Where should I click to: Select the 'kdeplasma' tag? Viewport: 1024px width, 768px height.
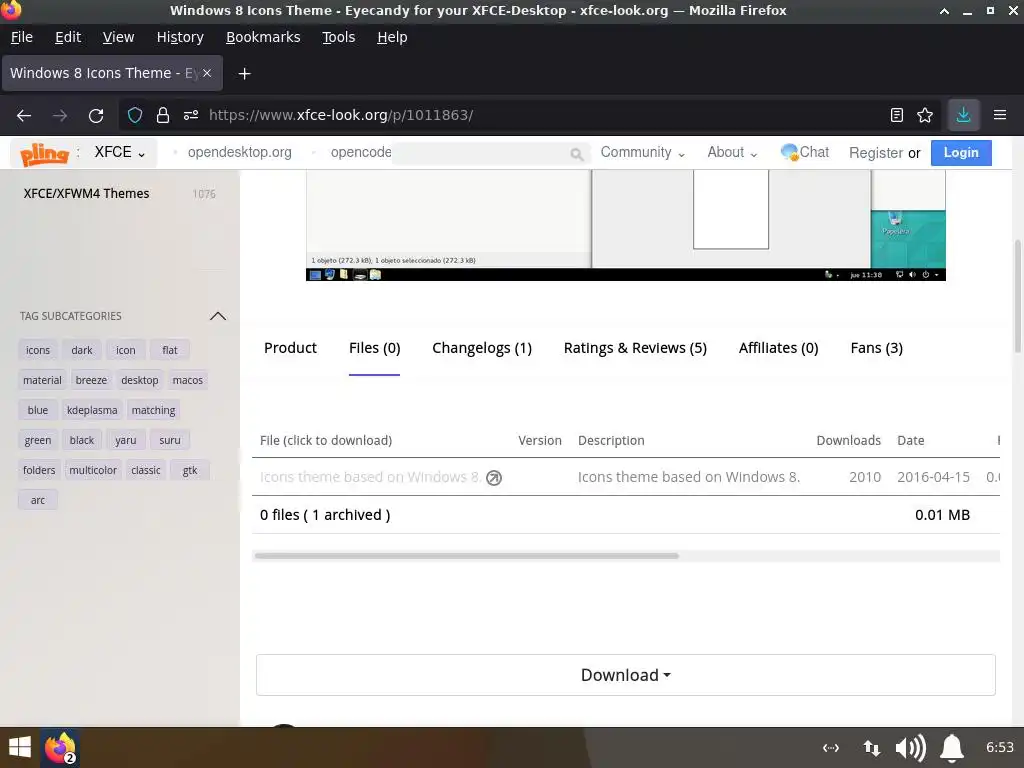point(92,410)
